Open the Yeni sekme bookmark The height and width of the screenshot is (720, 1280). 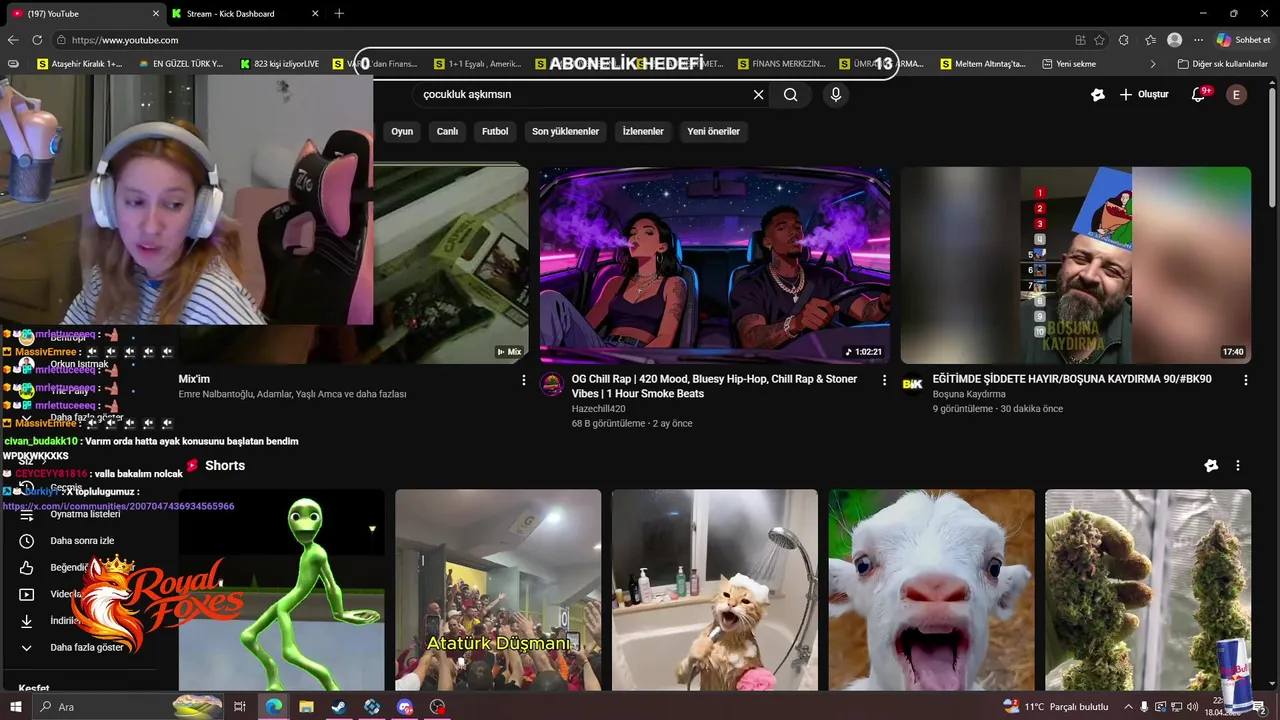[1069, 64]
